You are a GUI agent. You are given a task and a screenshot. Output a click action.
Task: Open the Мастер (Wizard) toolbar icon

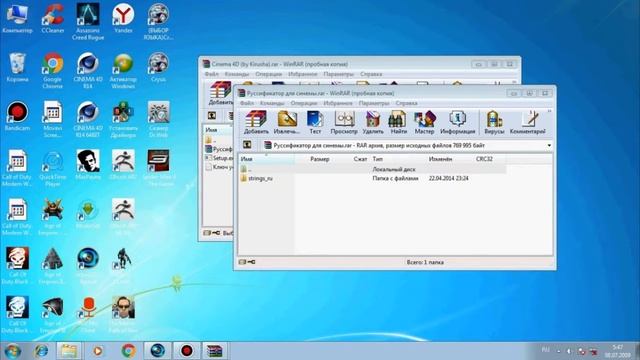[x=424, y=122]
